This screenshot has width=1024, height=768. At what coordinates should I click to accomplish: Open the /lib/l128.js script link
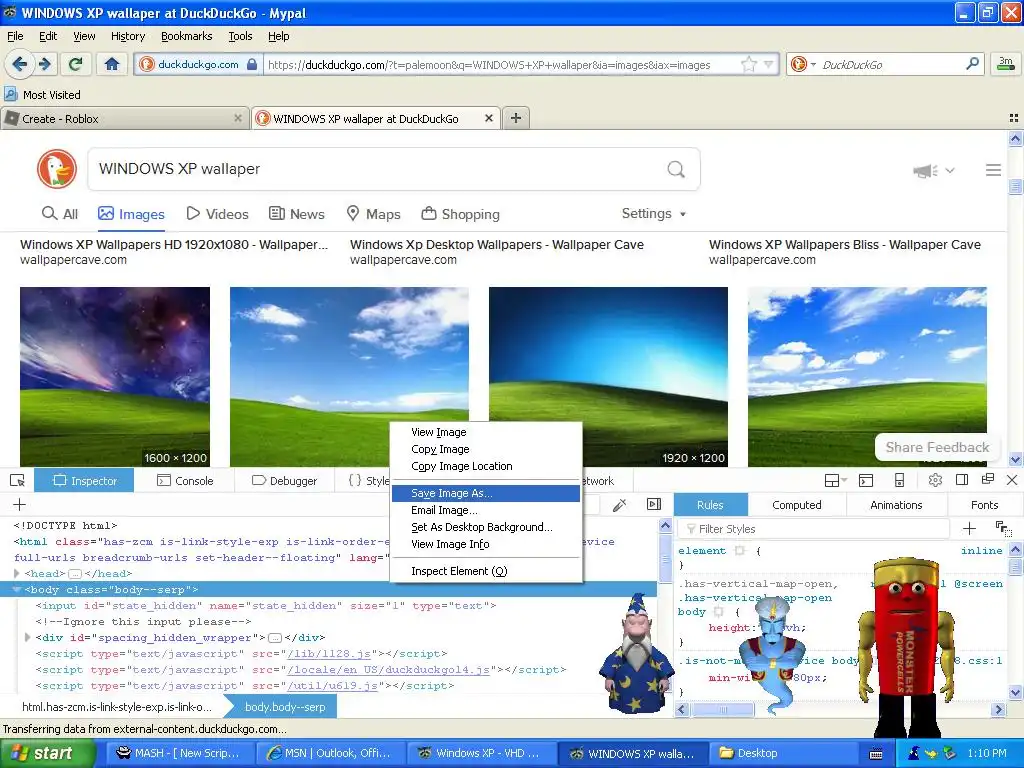329,654
